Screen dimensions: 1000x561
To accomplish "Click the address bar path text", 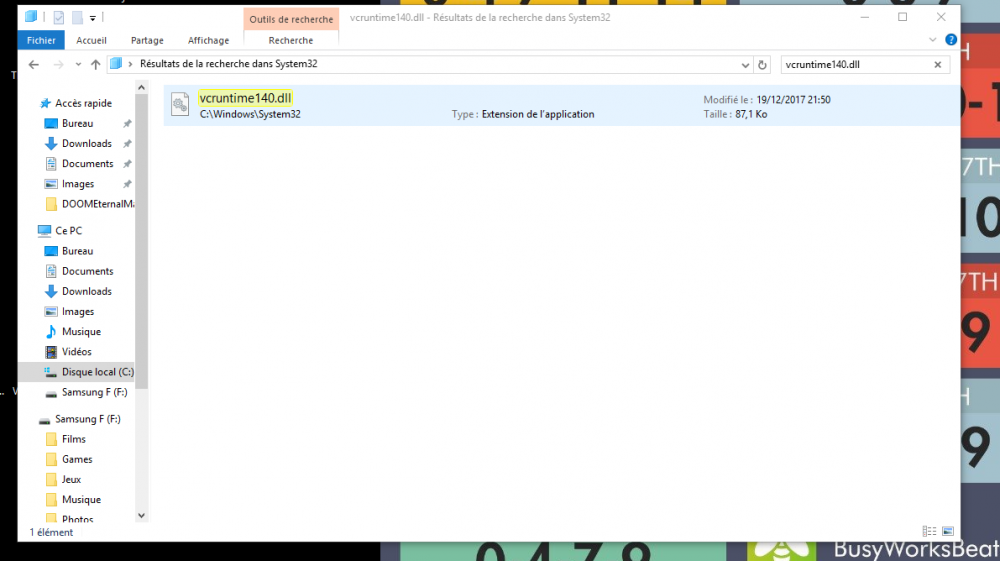I will [x=228, y=64].
